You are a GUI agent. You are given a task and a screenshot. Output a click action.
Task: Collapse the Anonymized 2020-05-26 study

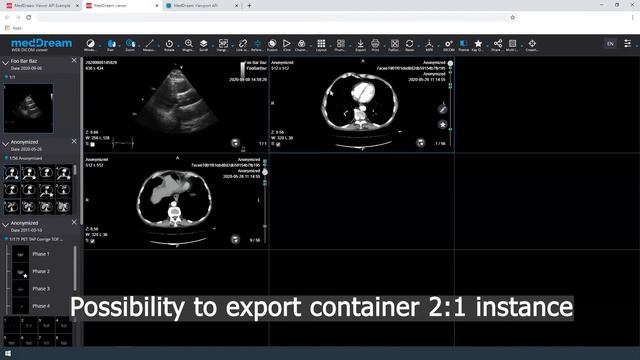click(x=5, y=144)
